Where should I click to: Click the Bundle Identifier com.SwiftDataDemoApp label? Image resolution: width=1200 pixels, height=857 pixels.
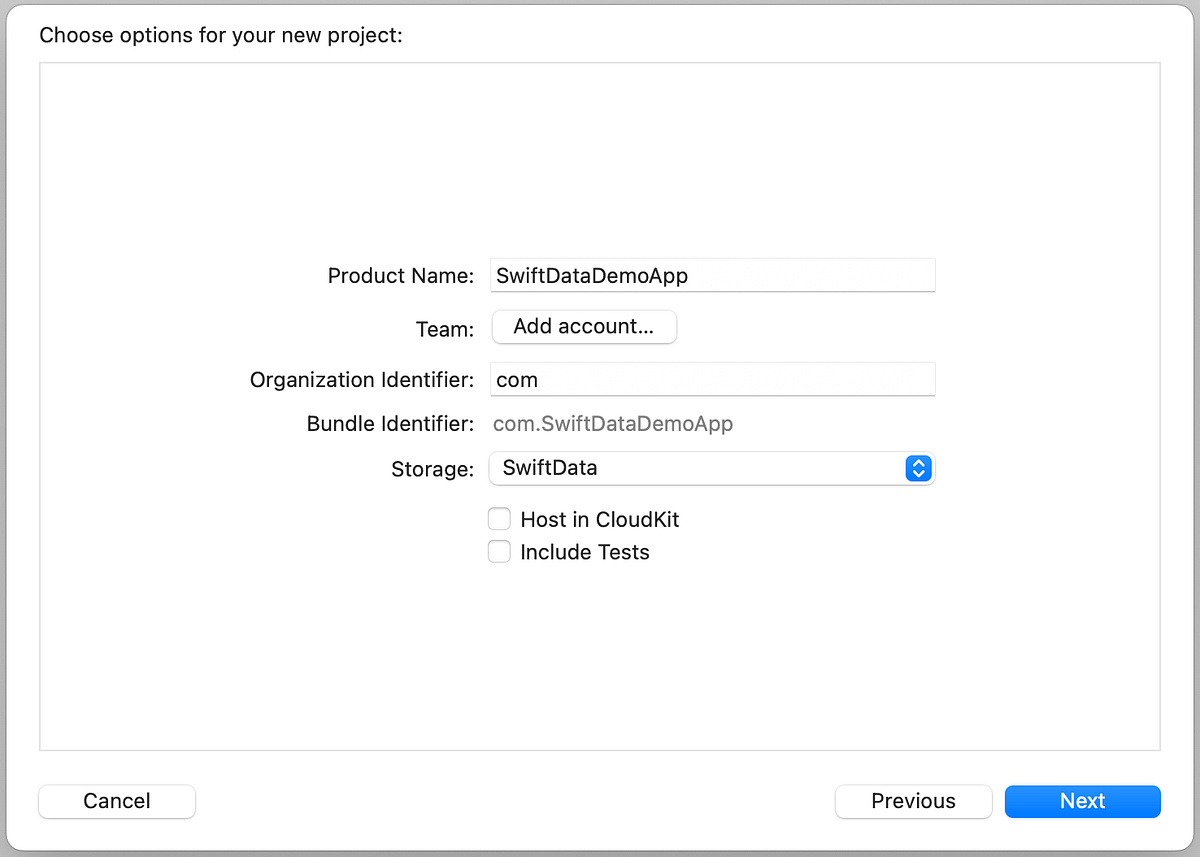pyautogui.click(x=613, y=423)
